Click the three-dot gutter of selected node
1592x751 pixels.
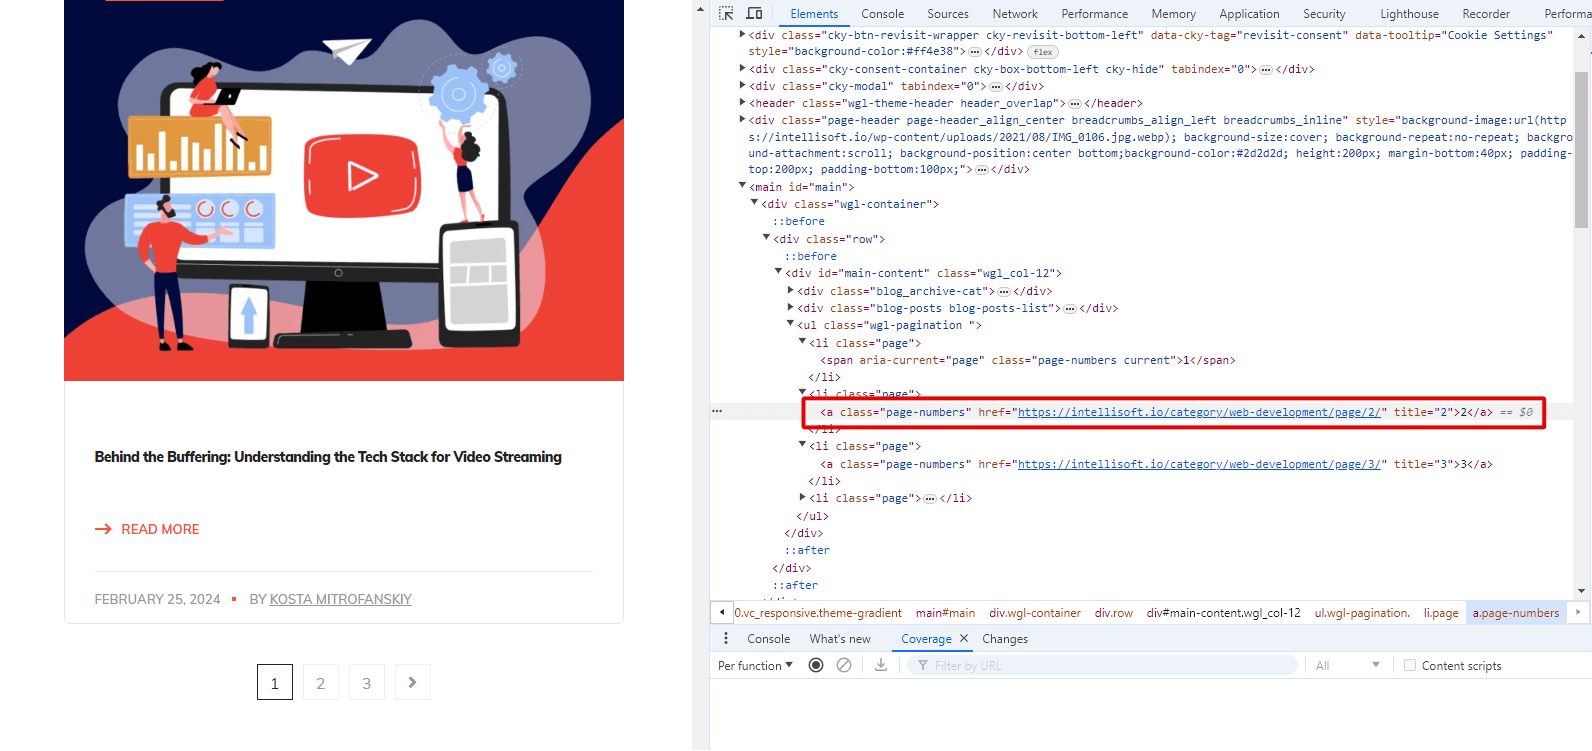coord(717,411)
